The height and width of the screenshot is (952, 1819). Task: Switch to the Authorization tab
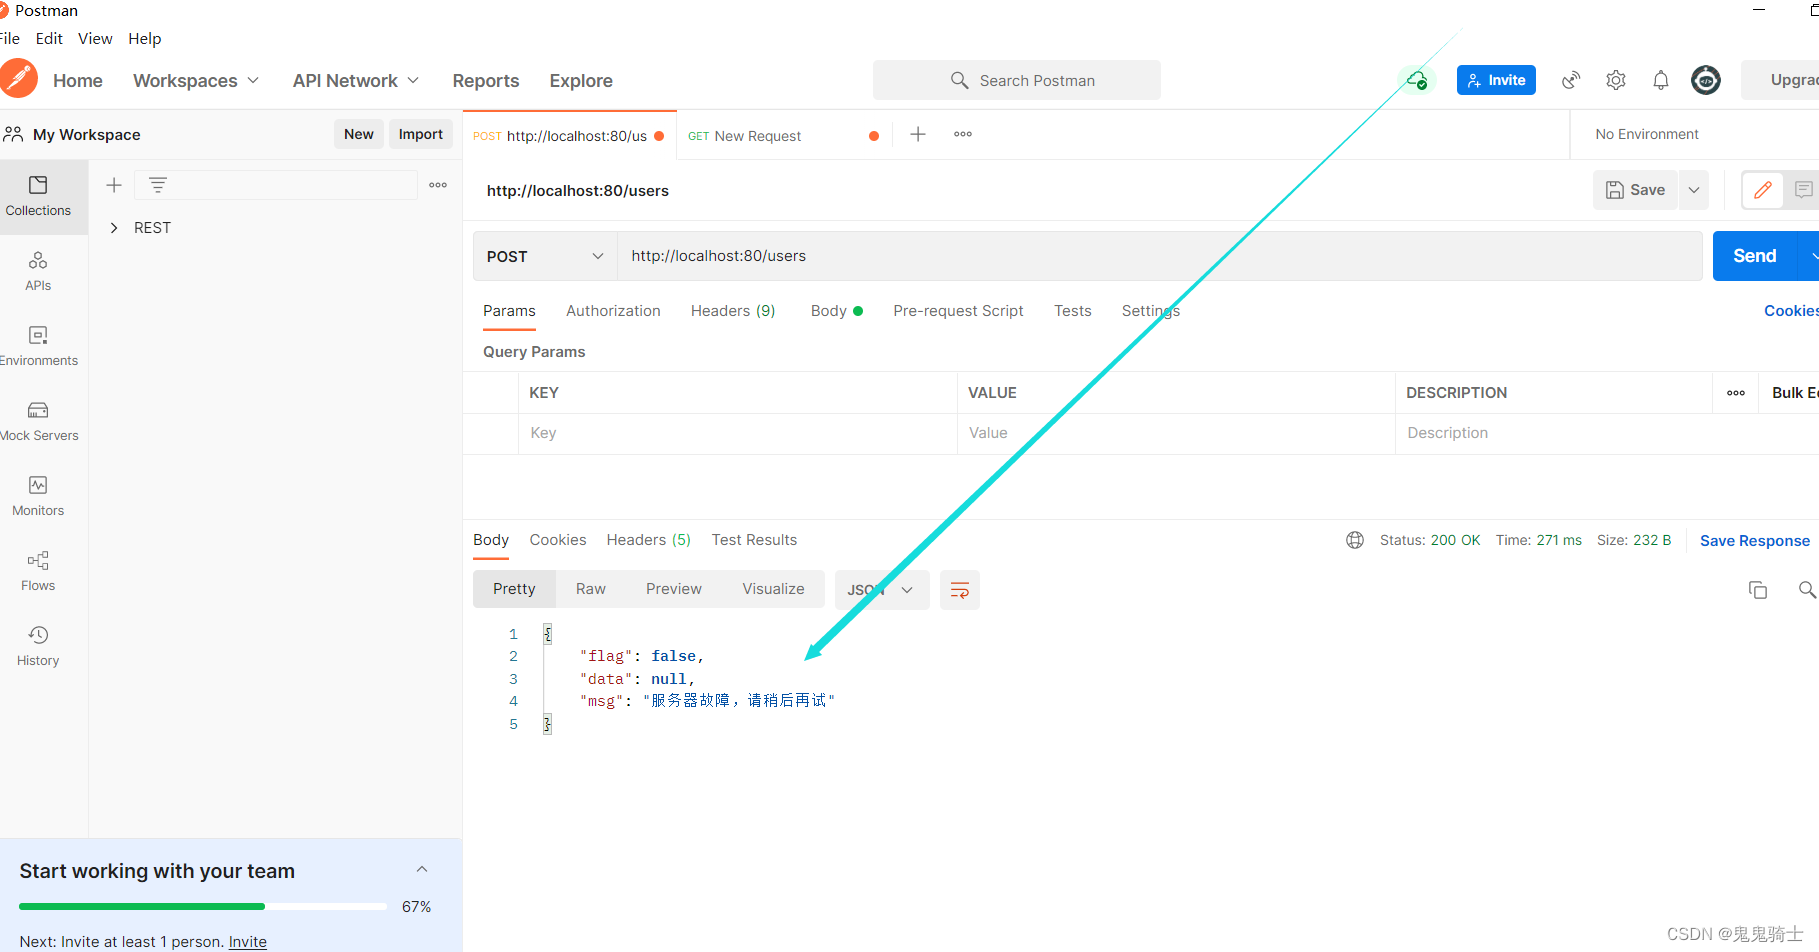click(x=613, y=311)
